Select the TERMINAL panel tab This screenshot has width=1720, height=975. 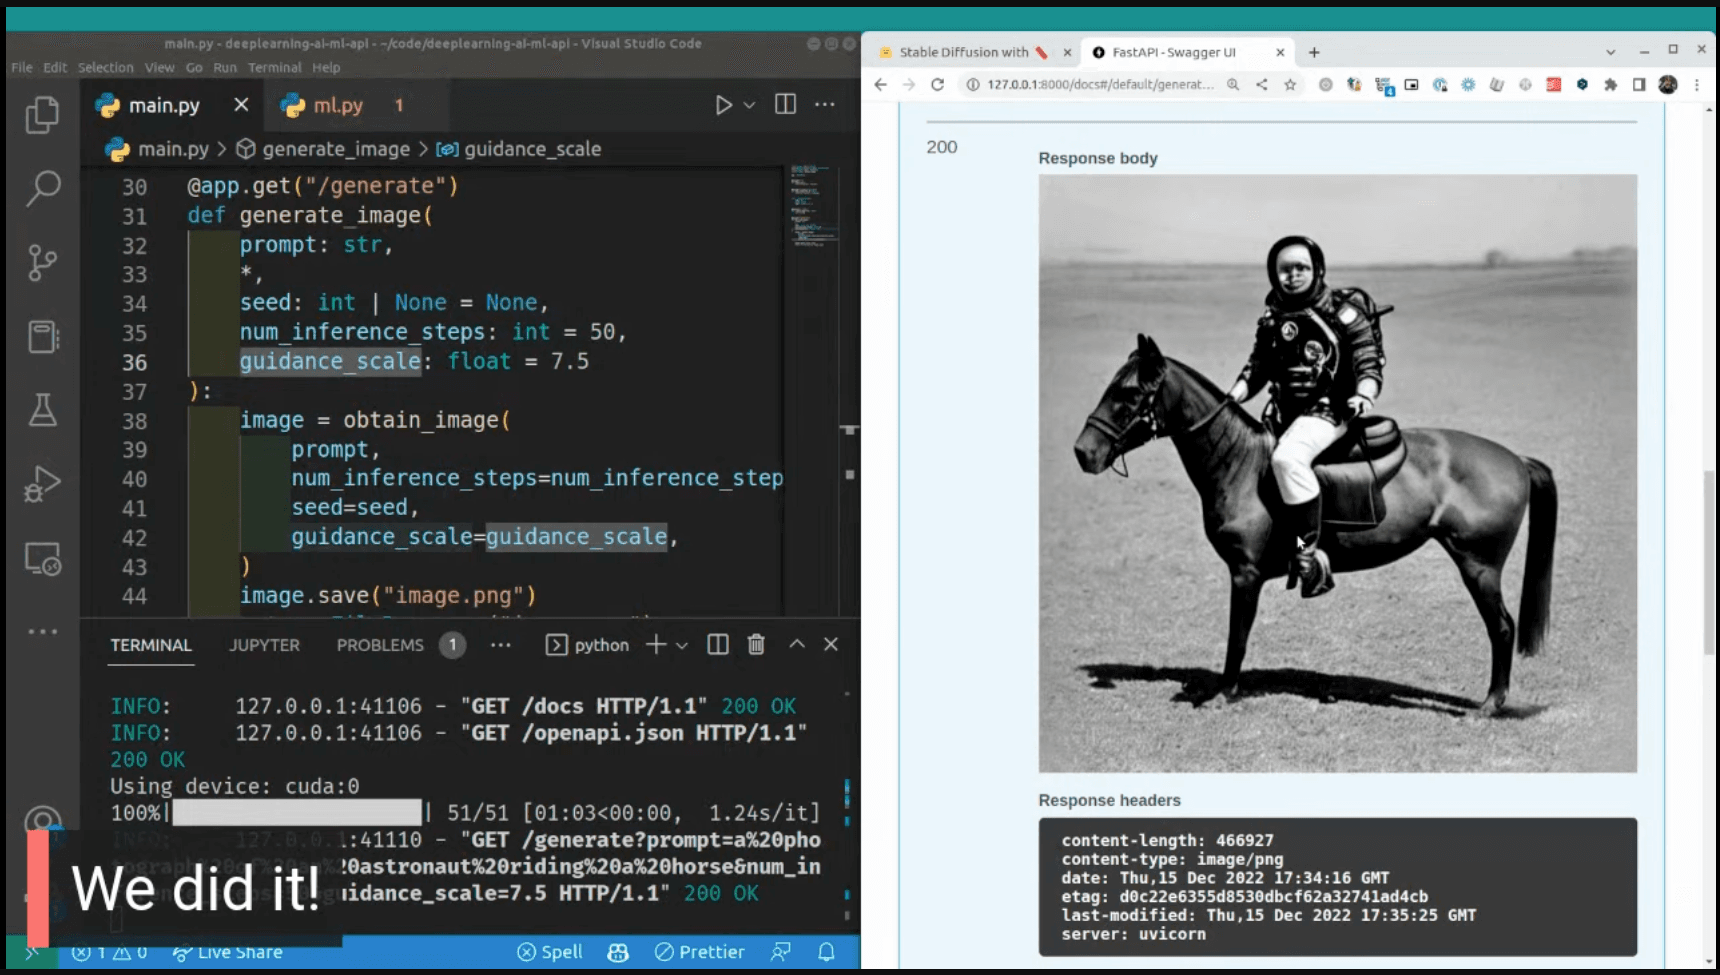[151, 645]
